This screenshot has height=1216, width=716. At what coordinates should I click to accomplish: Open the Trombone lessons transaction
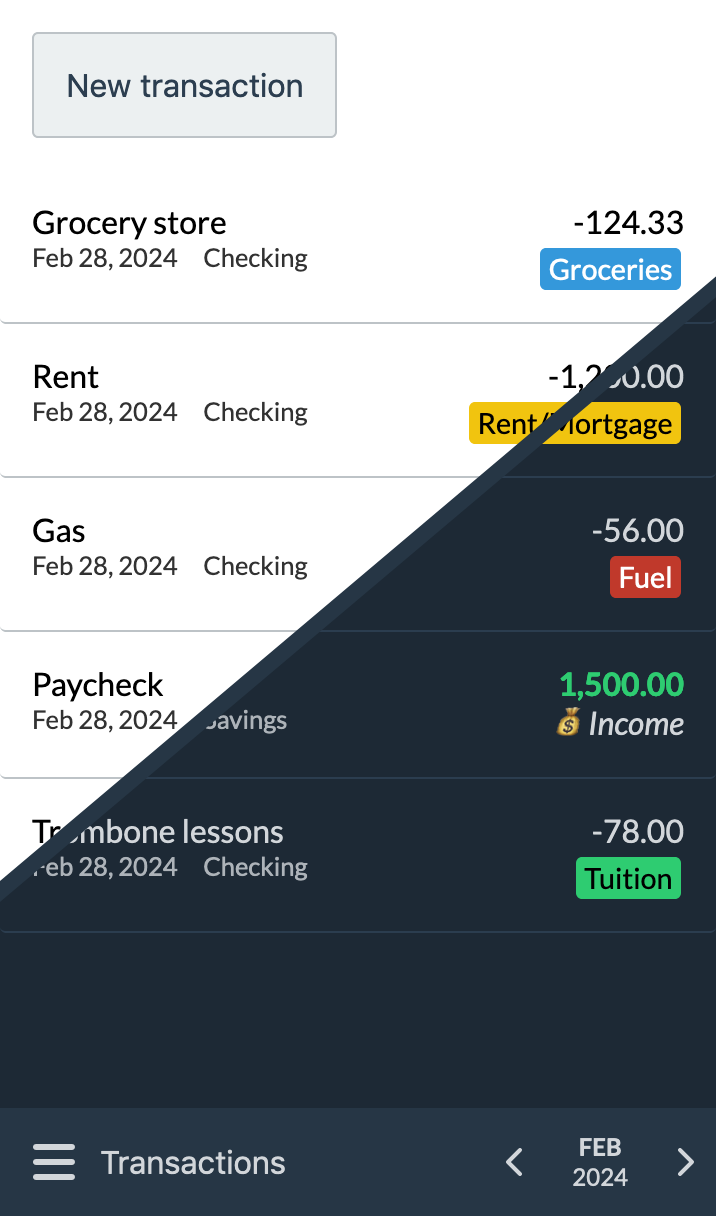click(x=158, y=831)
